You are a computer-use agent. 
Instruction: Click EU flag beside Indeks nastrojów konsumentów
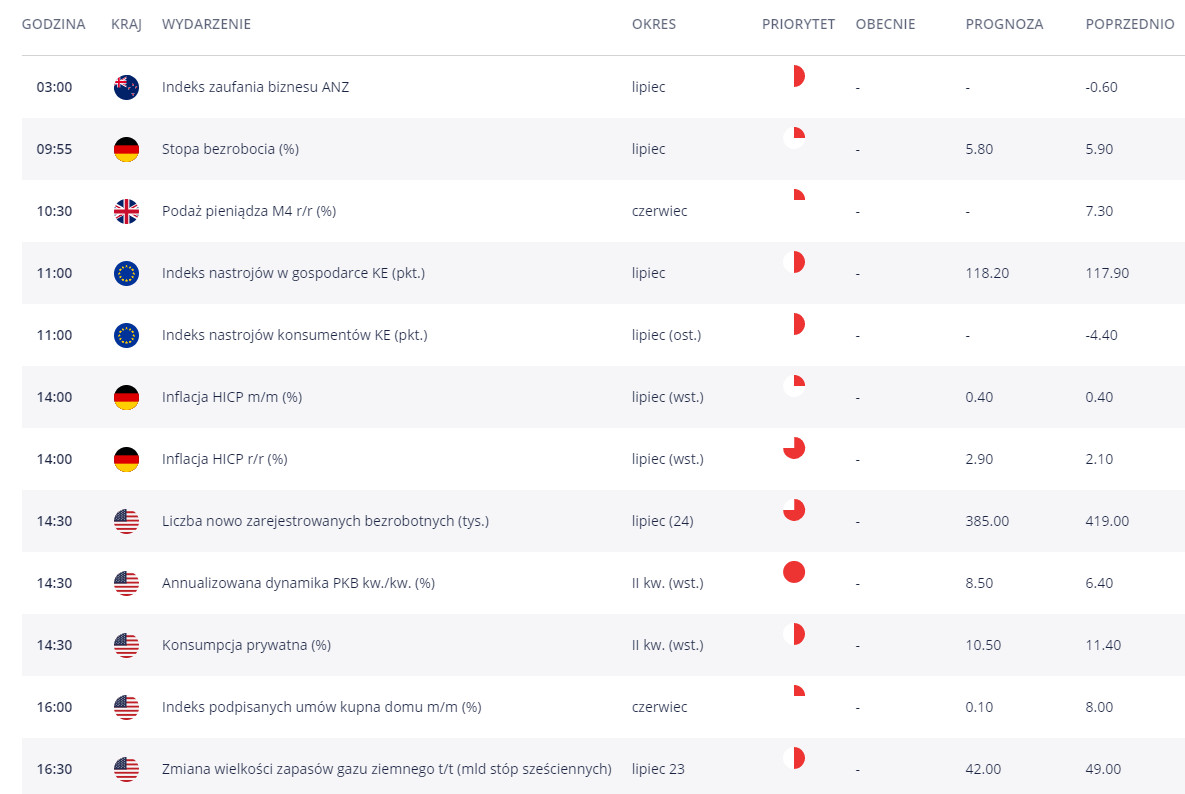126,335
